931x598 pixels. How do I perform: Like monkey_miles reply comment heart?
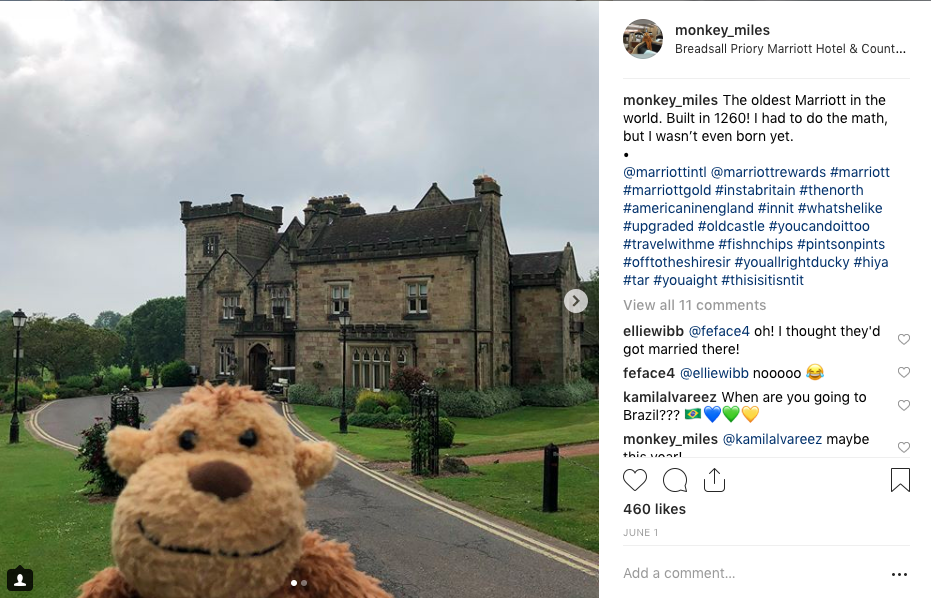[x=904, y=447]
